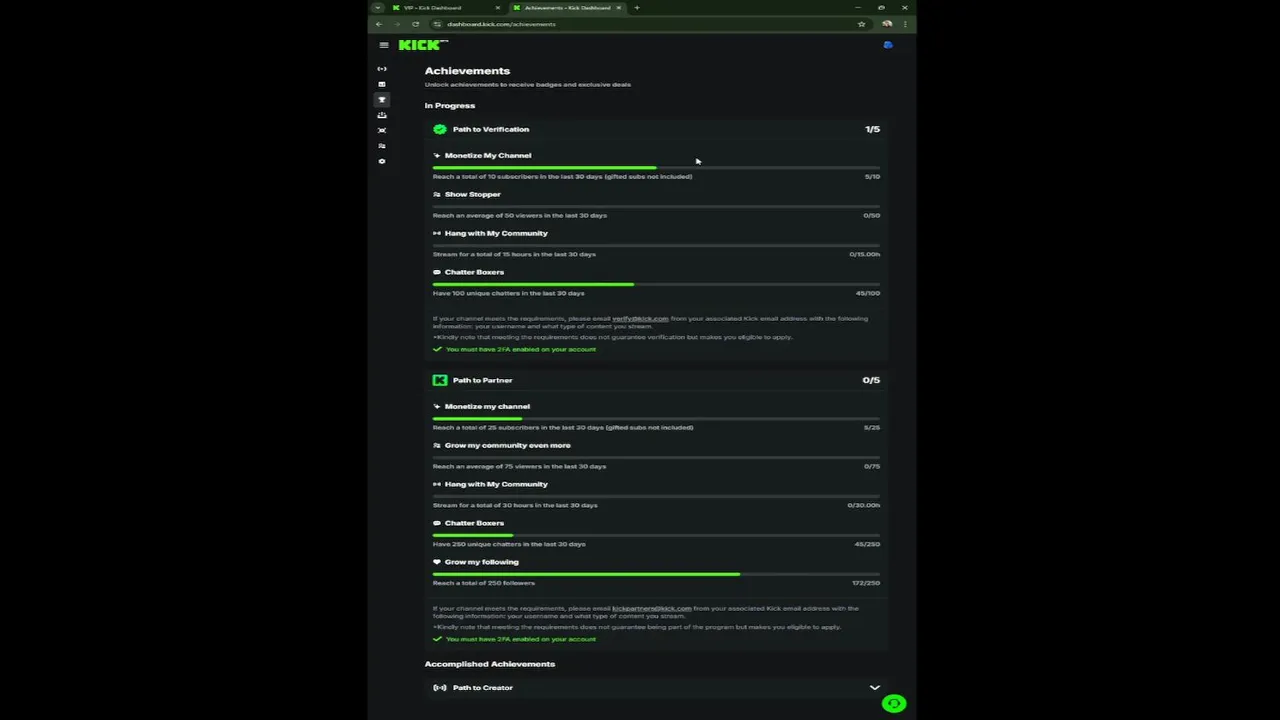Expand the Path to Creator section
Image resolution: width=1280 pixels, height=720 pixels.
(x=874, y=688)
